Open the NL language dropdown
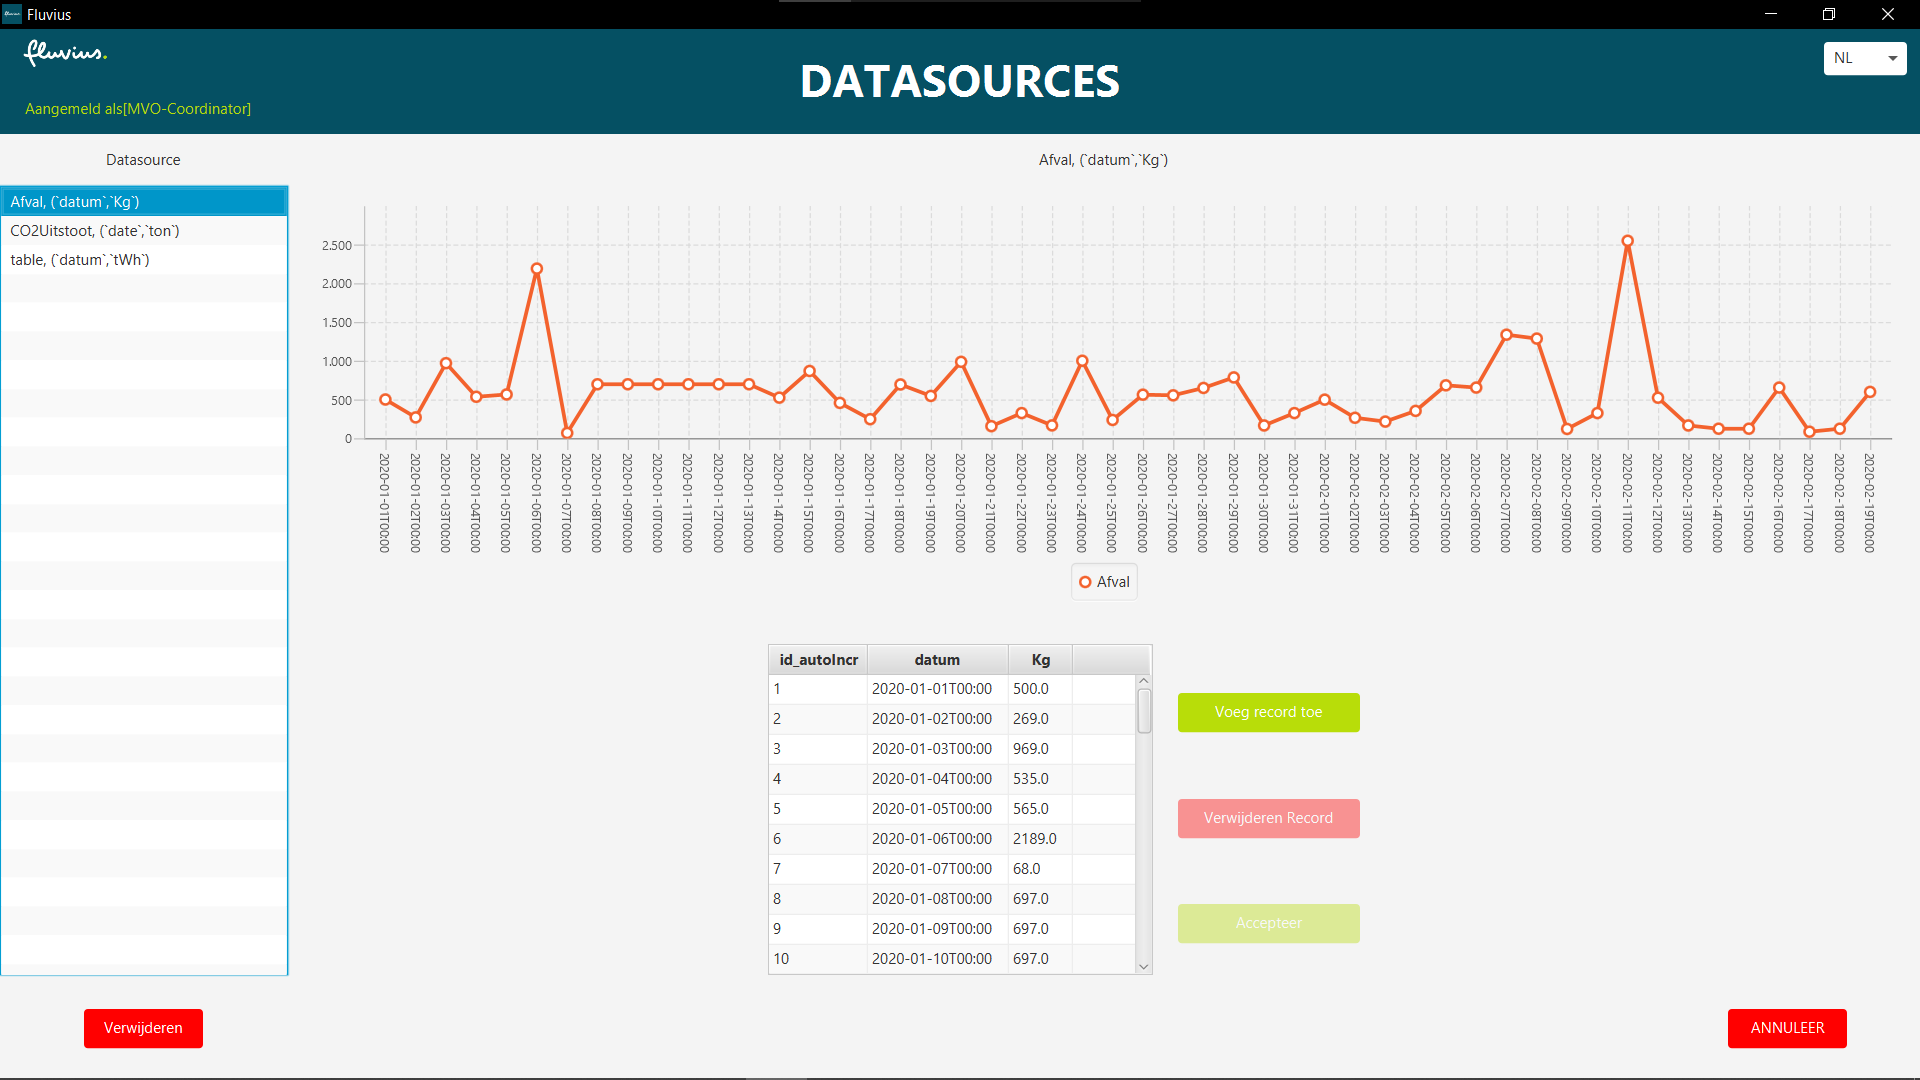1920x1080 pixels. (1864, 58)
